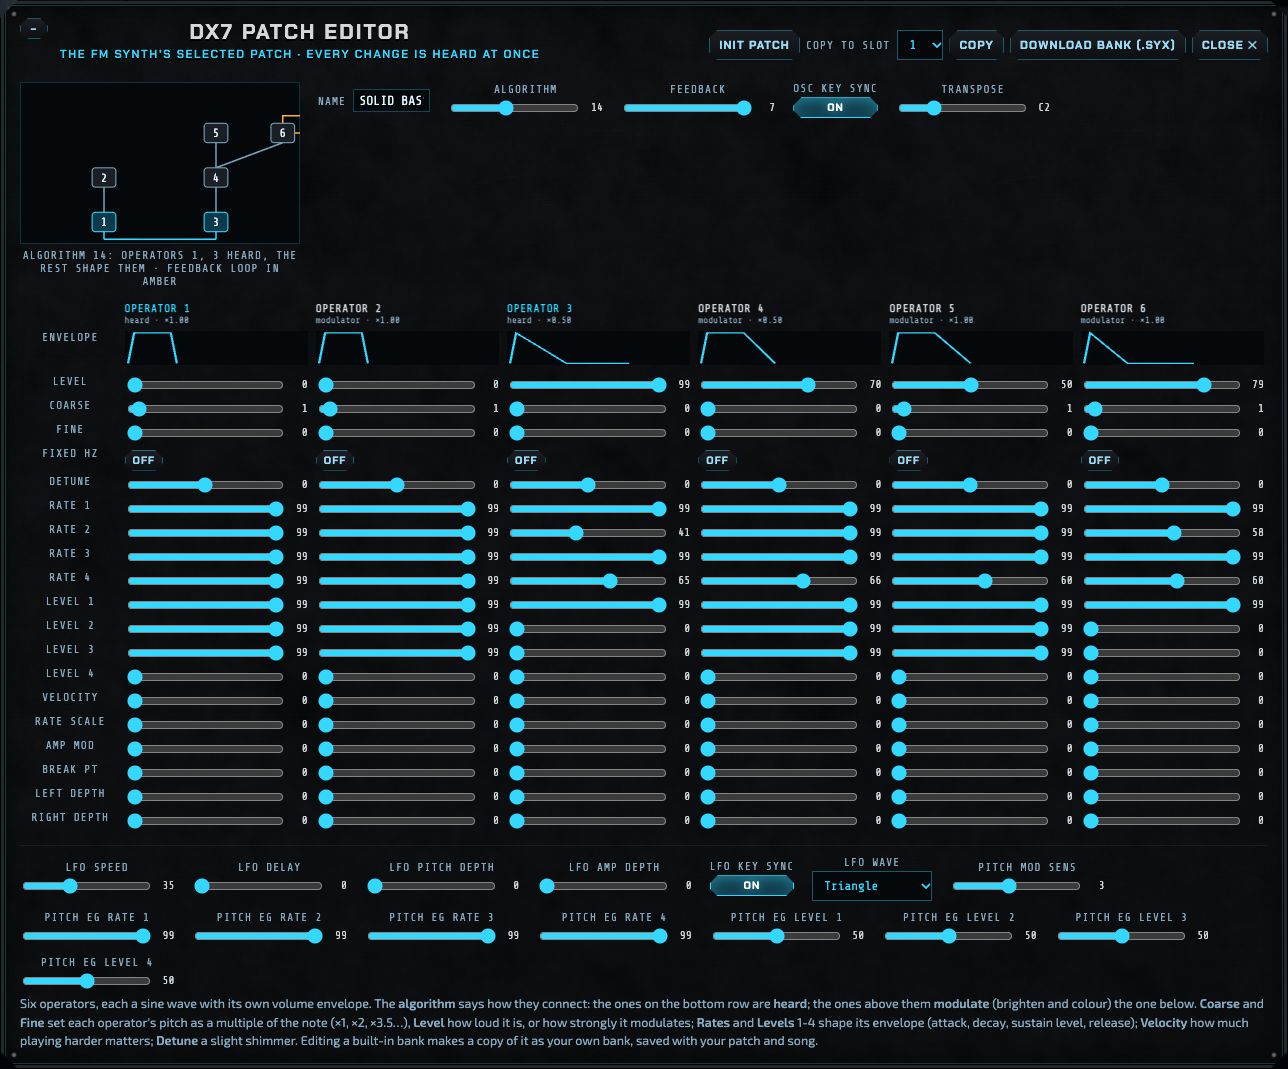
Task: Adjust the Transpose slider
Action: [x=962, y=108]
